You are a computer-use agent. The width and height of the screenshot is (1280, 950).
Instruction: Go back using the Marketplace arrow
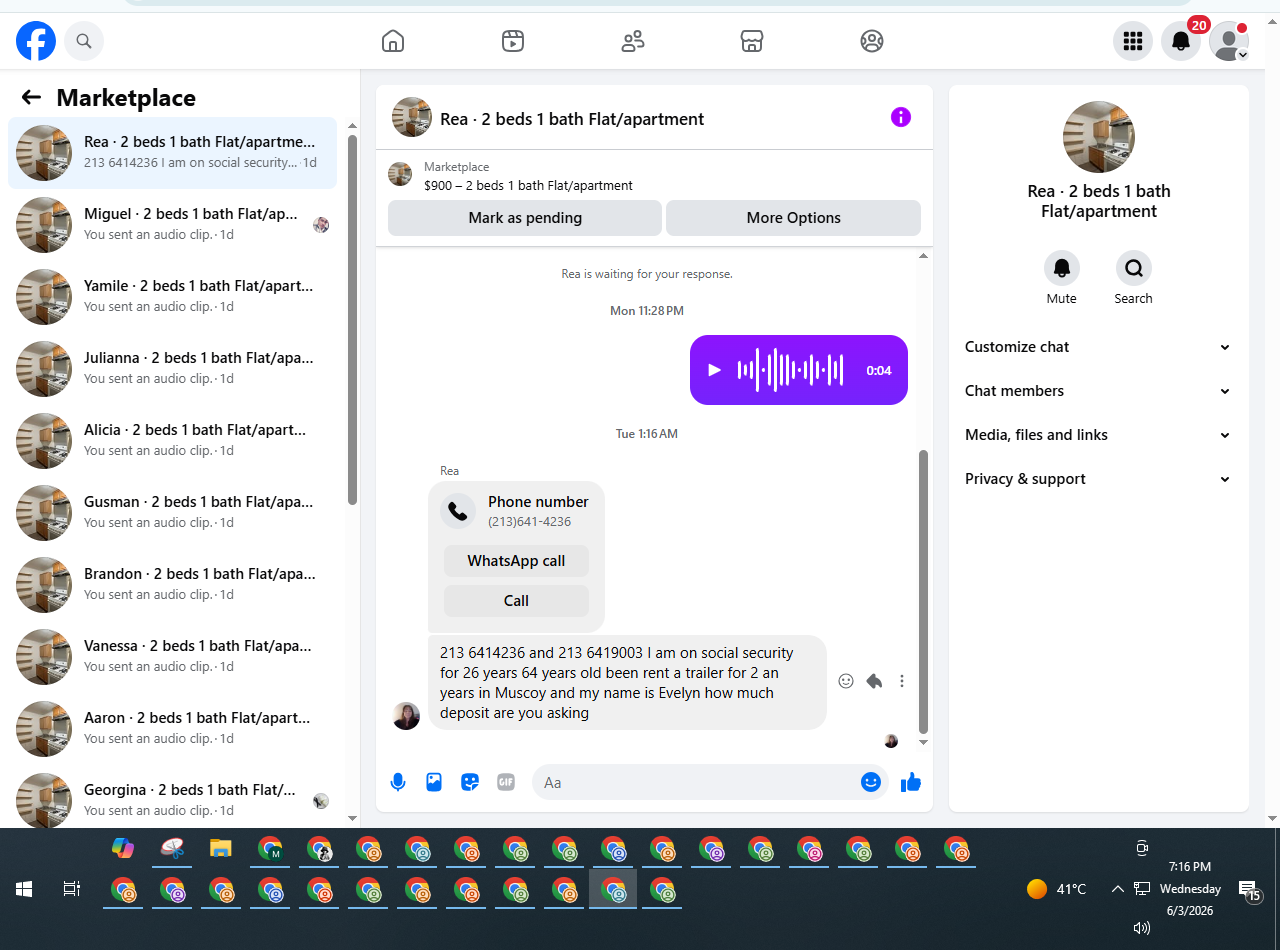coord(31,97)
